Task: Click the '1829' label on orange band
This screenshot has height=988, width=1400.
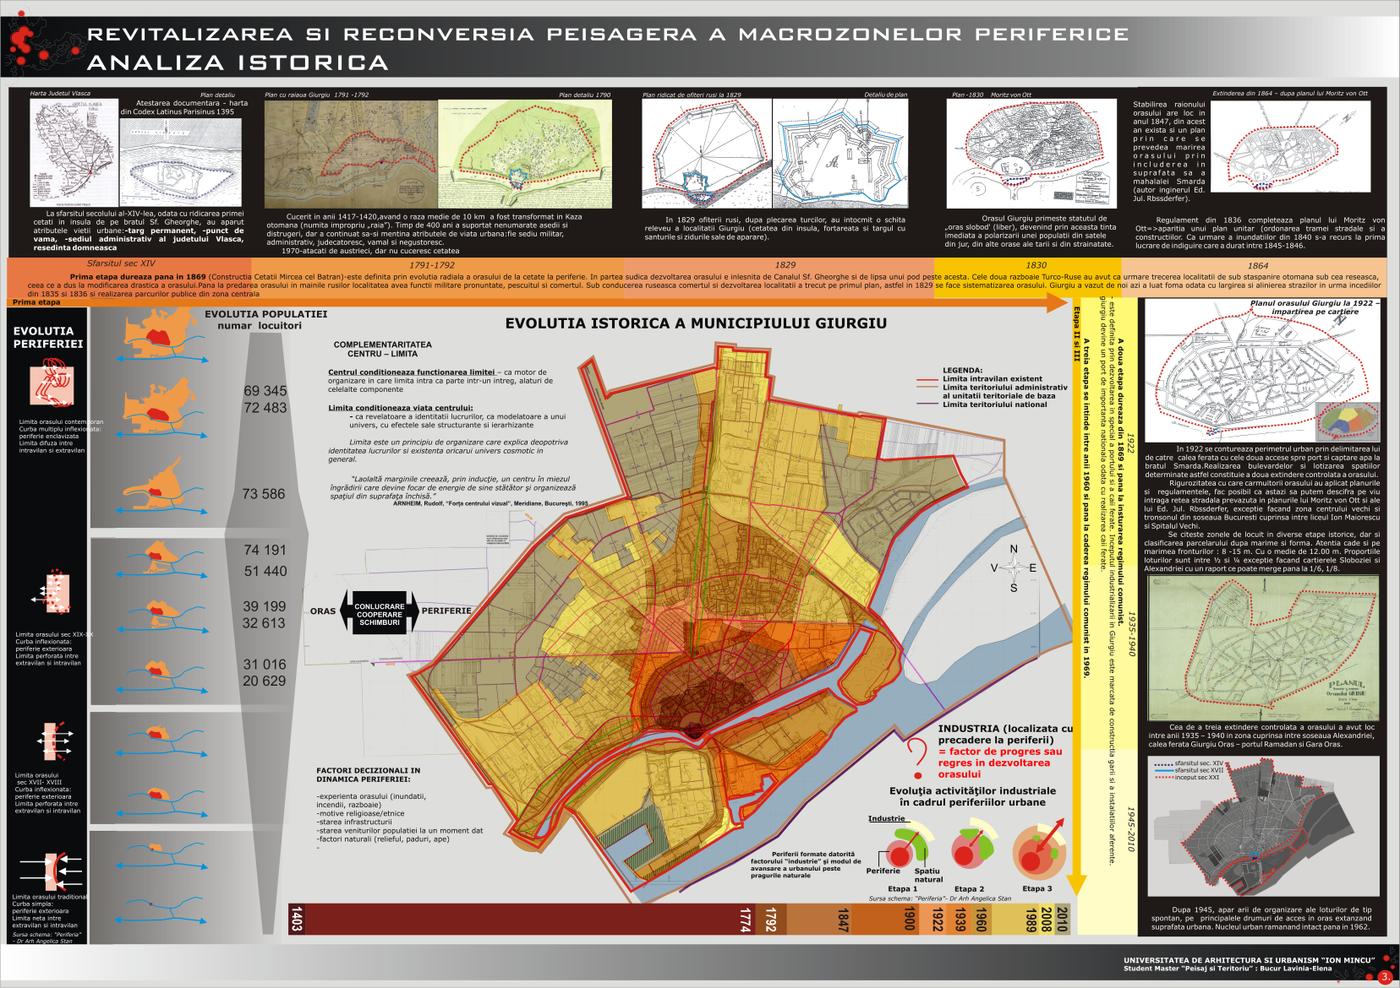Action: 783,266
